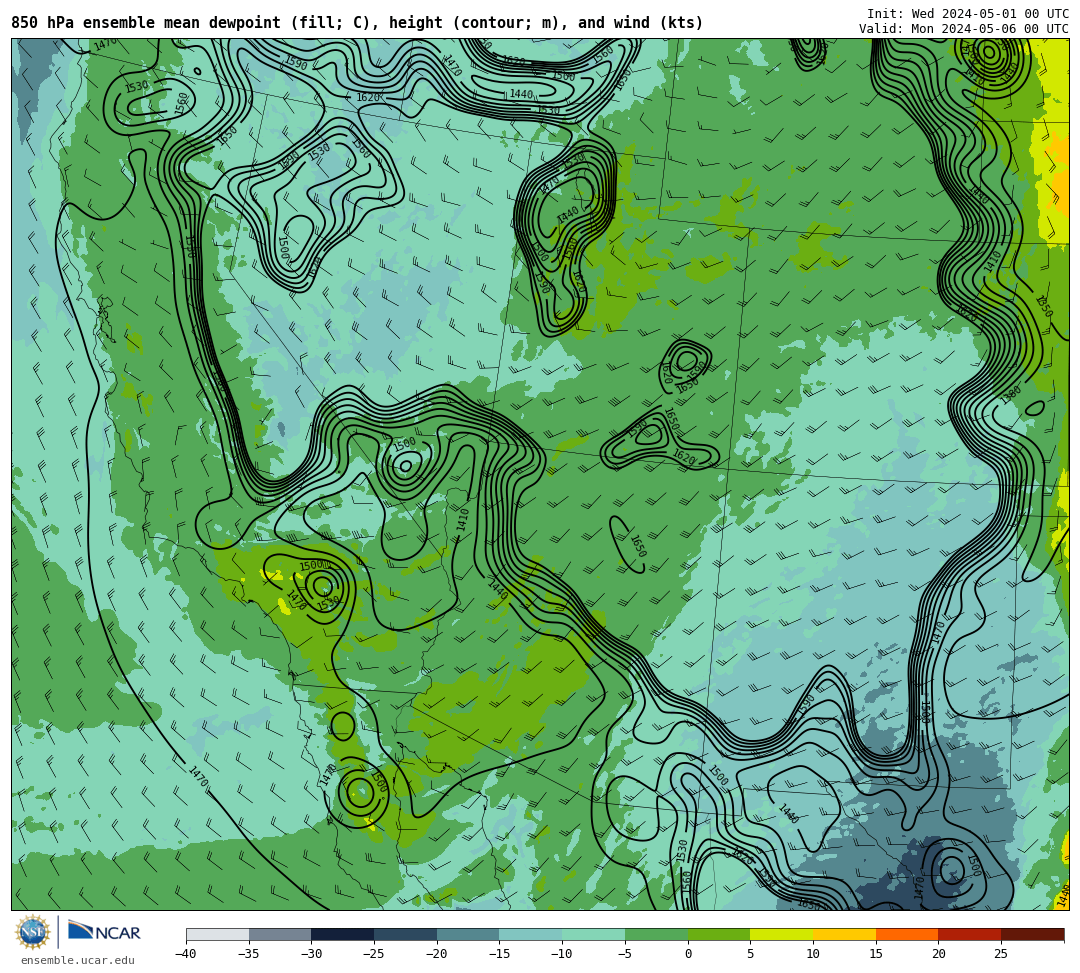1080x973 pixels.
Task: Pick the dark navy -30 to -25 colorbar swatch
Action: coord(343,934)
